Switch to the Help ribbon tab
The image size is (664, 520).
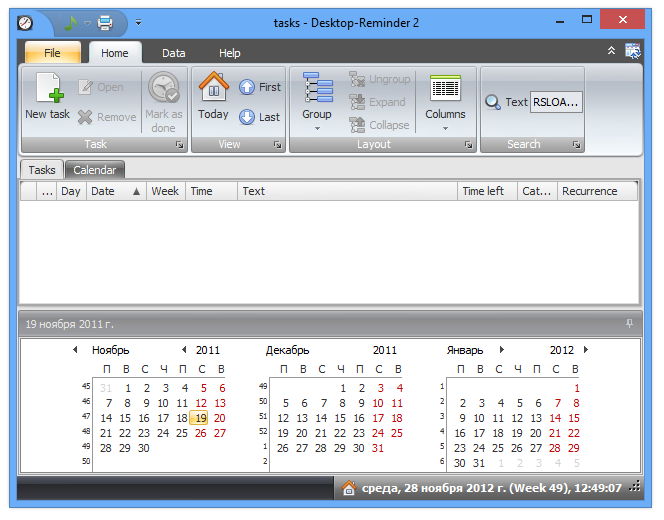230,53
